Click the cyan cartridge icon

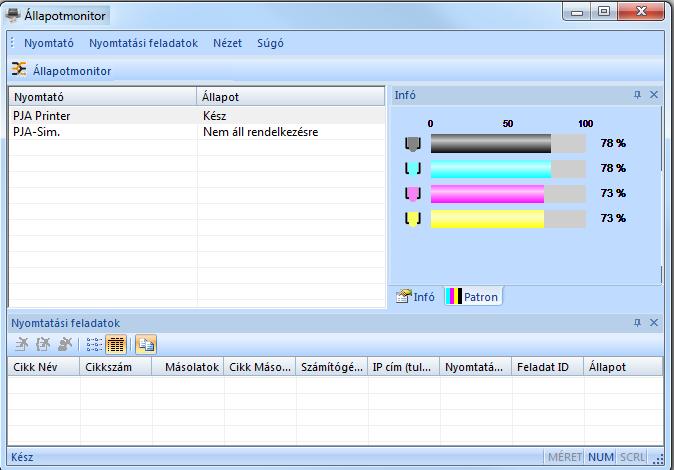click(x=413, y=169)
